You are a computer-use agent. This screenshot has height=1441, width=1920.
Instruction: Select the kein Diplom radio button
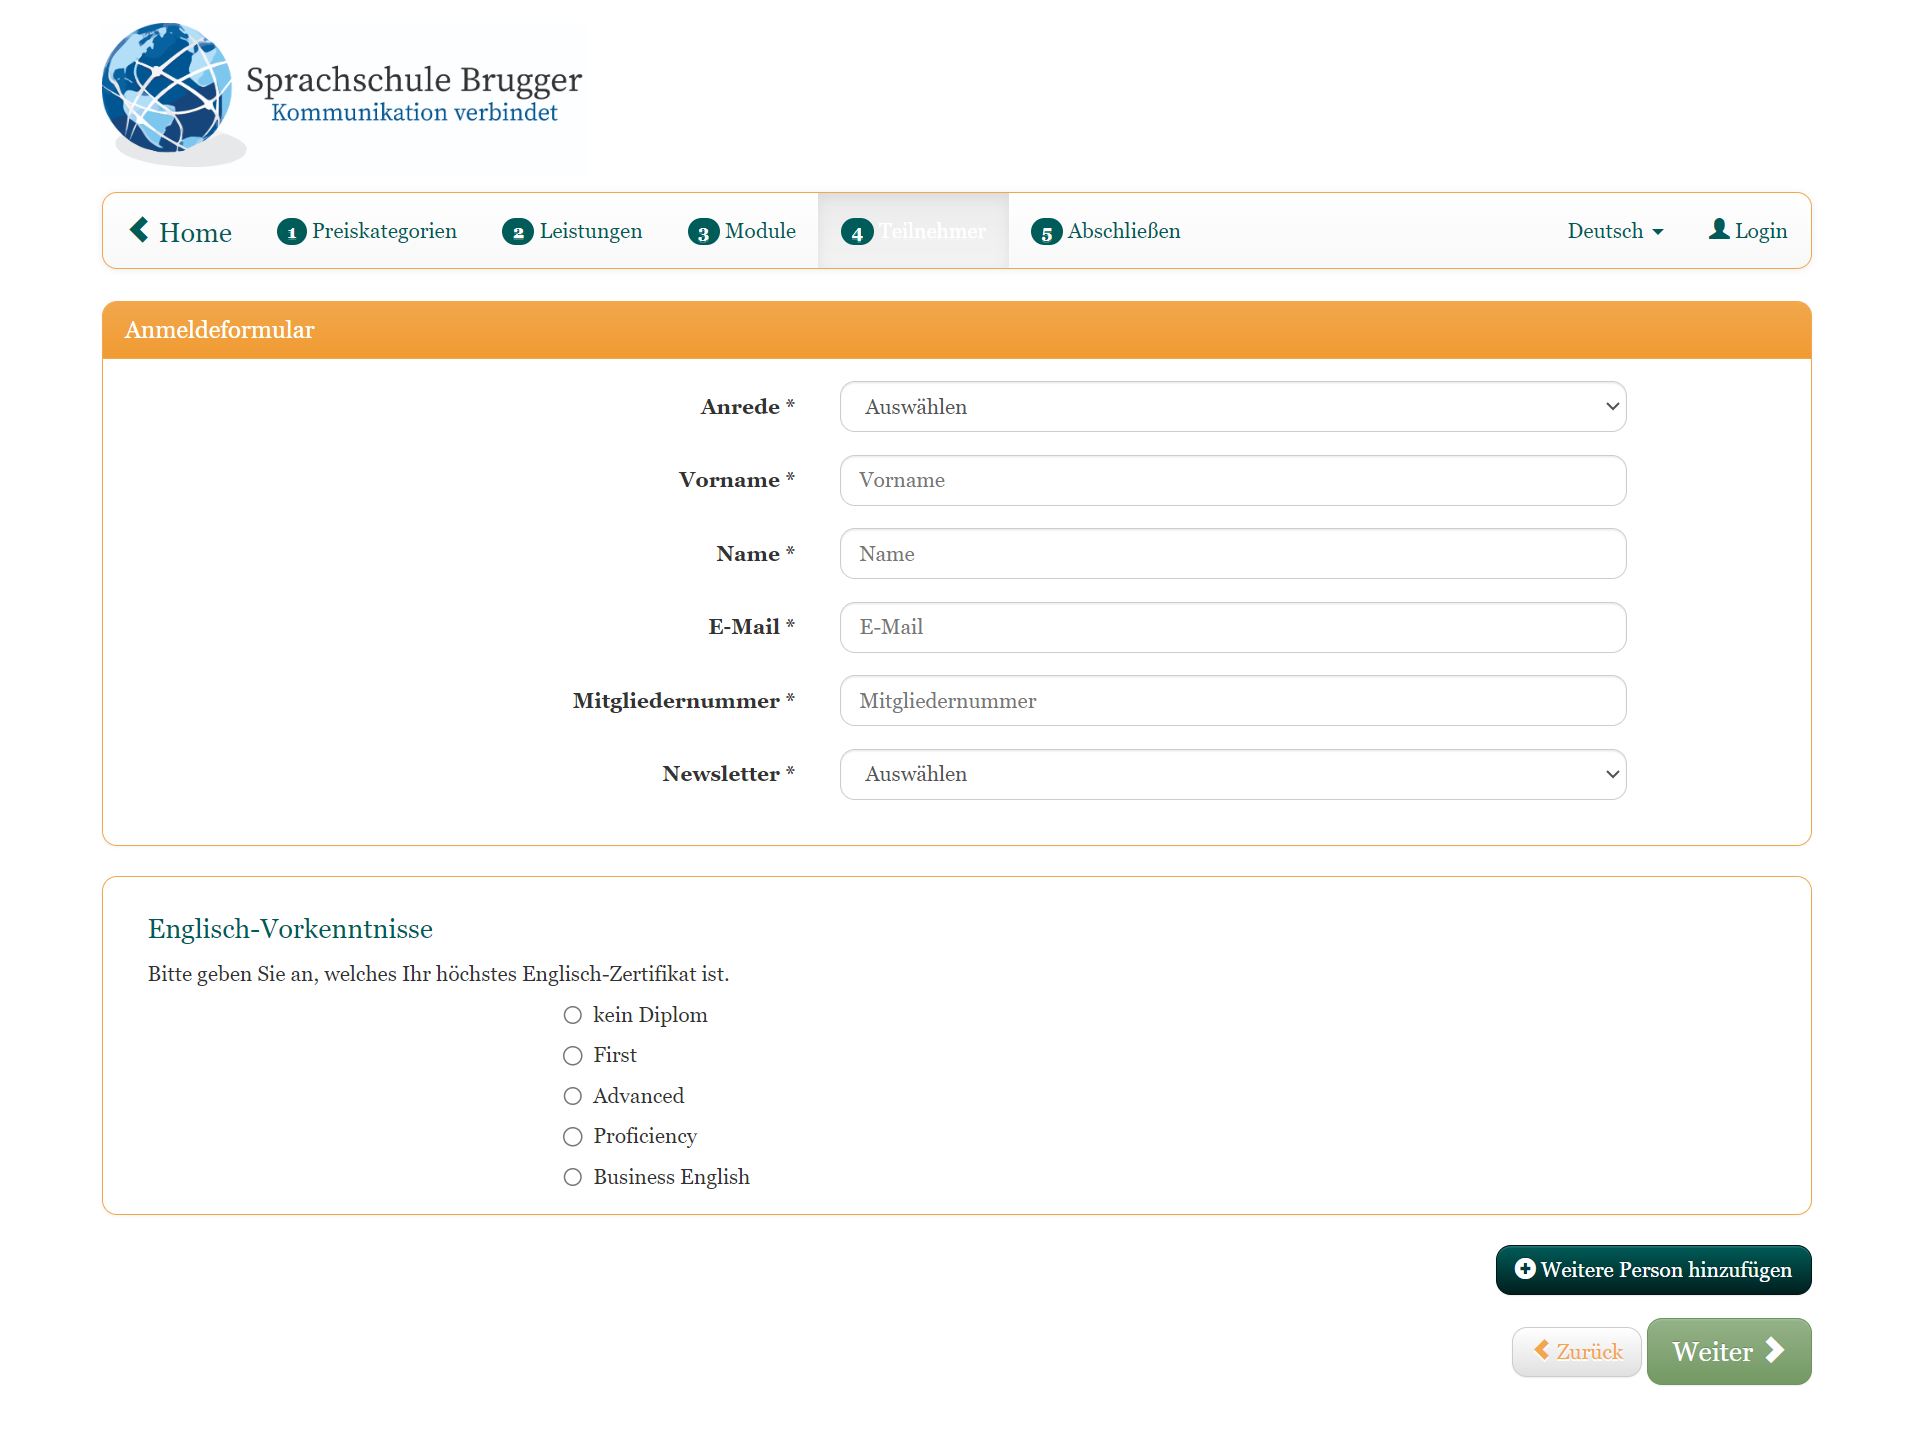coord(573,1015)
